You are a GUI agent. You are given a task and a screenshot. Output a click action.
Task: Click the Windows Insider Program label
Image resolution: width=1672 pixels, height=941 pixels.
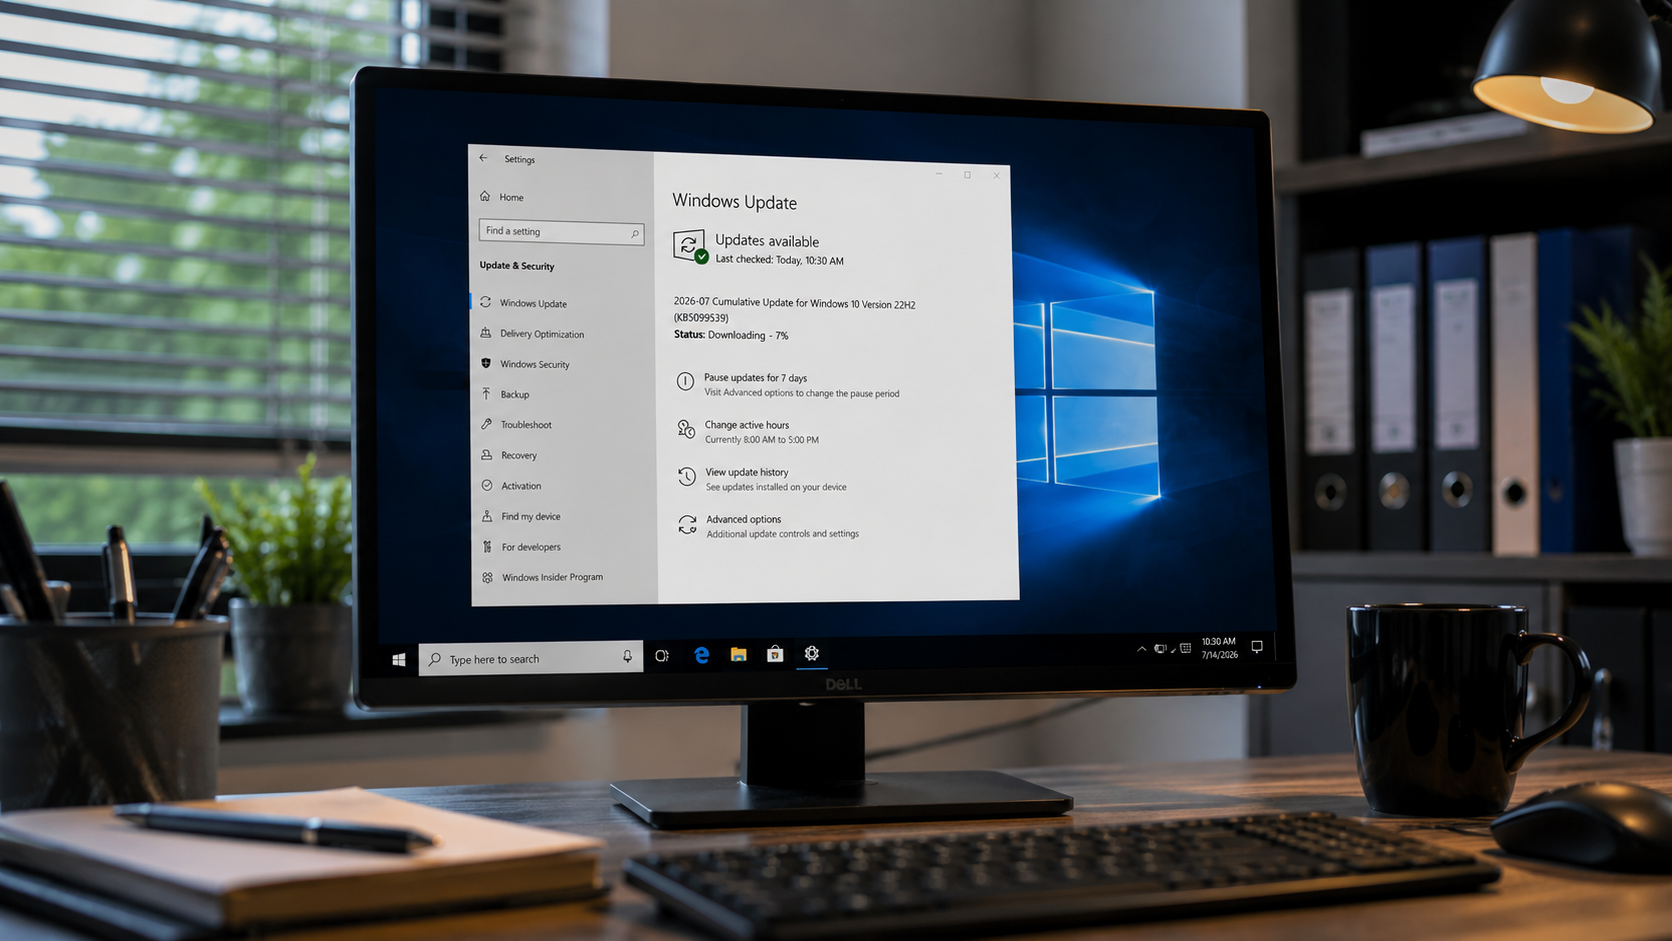(553, 577)
